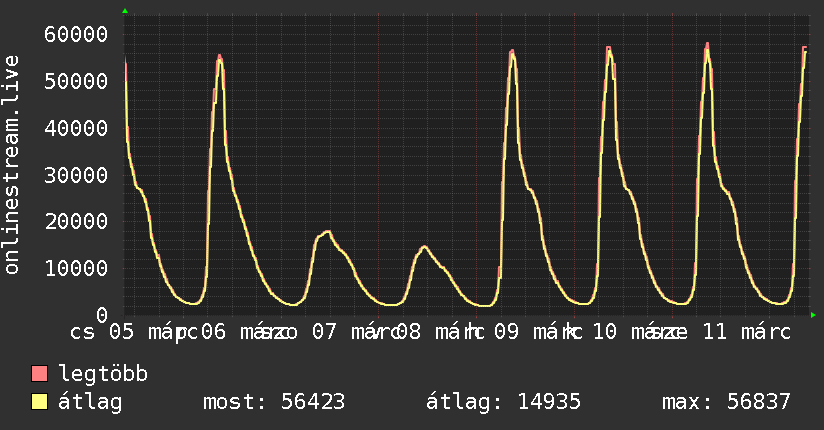Click the 09 márc date label
Viewport: 824px width, 430px height.
click(537, 332)
